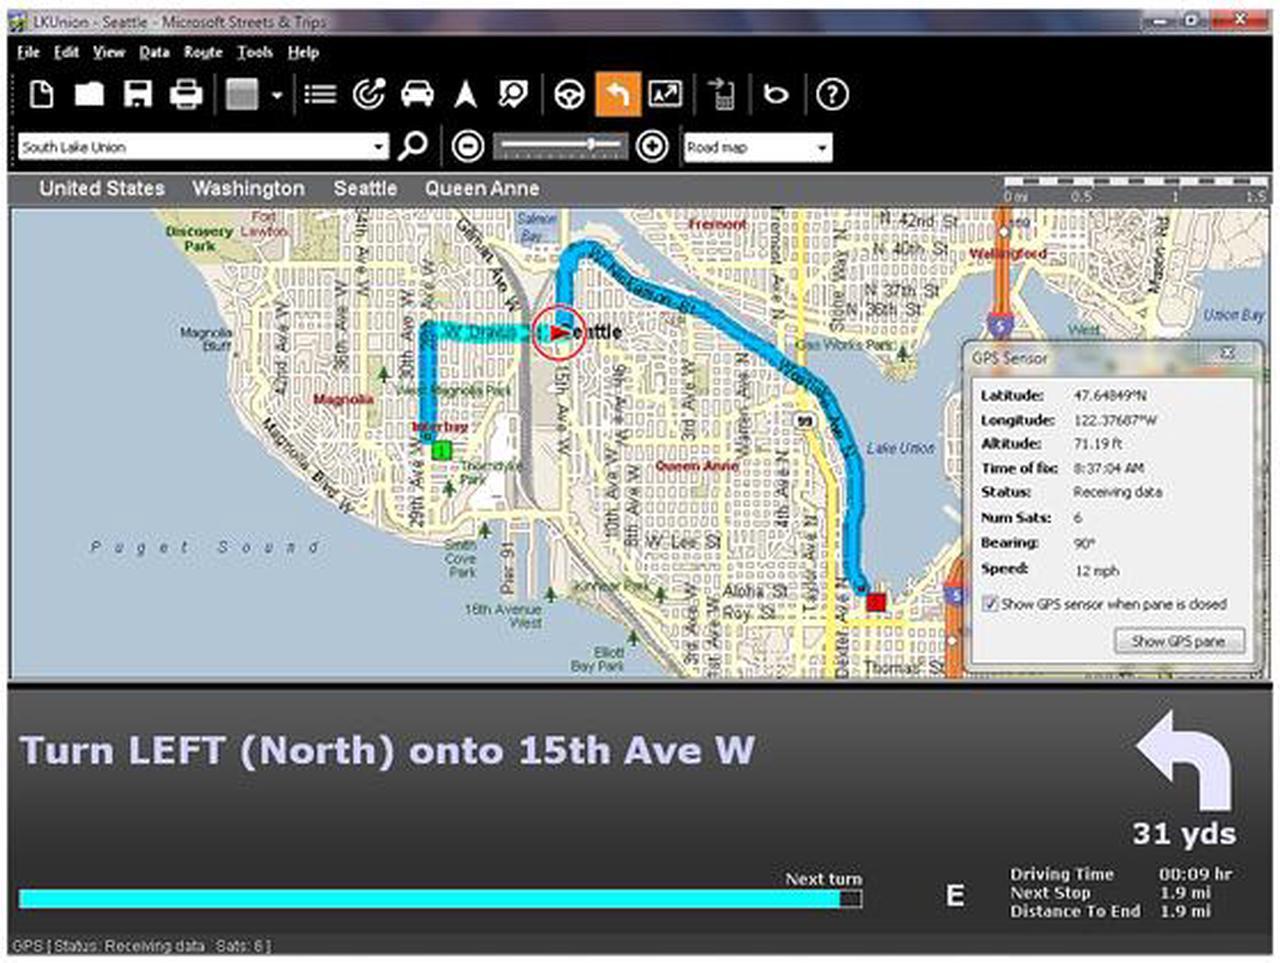
Task: Click the large left turn arrow
Action: pos(1186,760)
